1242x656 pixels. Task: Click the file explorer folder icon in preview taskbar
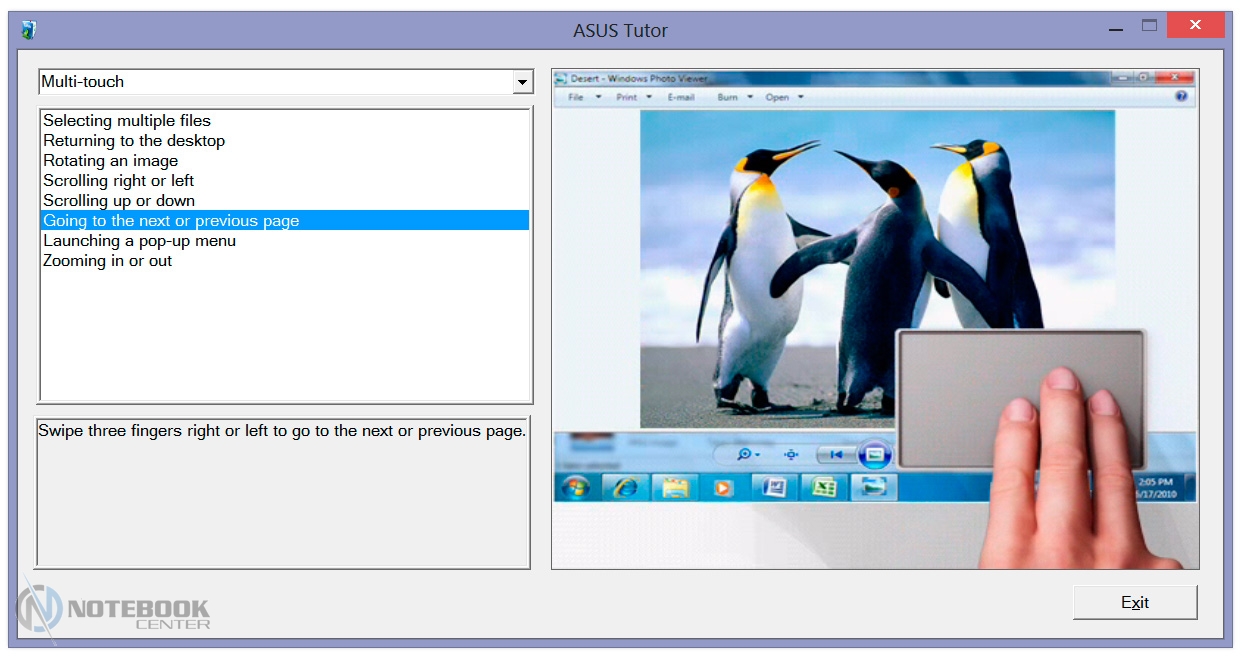(675, 487)
